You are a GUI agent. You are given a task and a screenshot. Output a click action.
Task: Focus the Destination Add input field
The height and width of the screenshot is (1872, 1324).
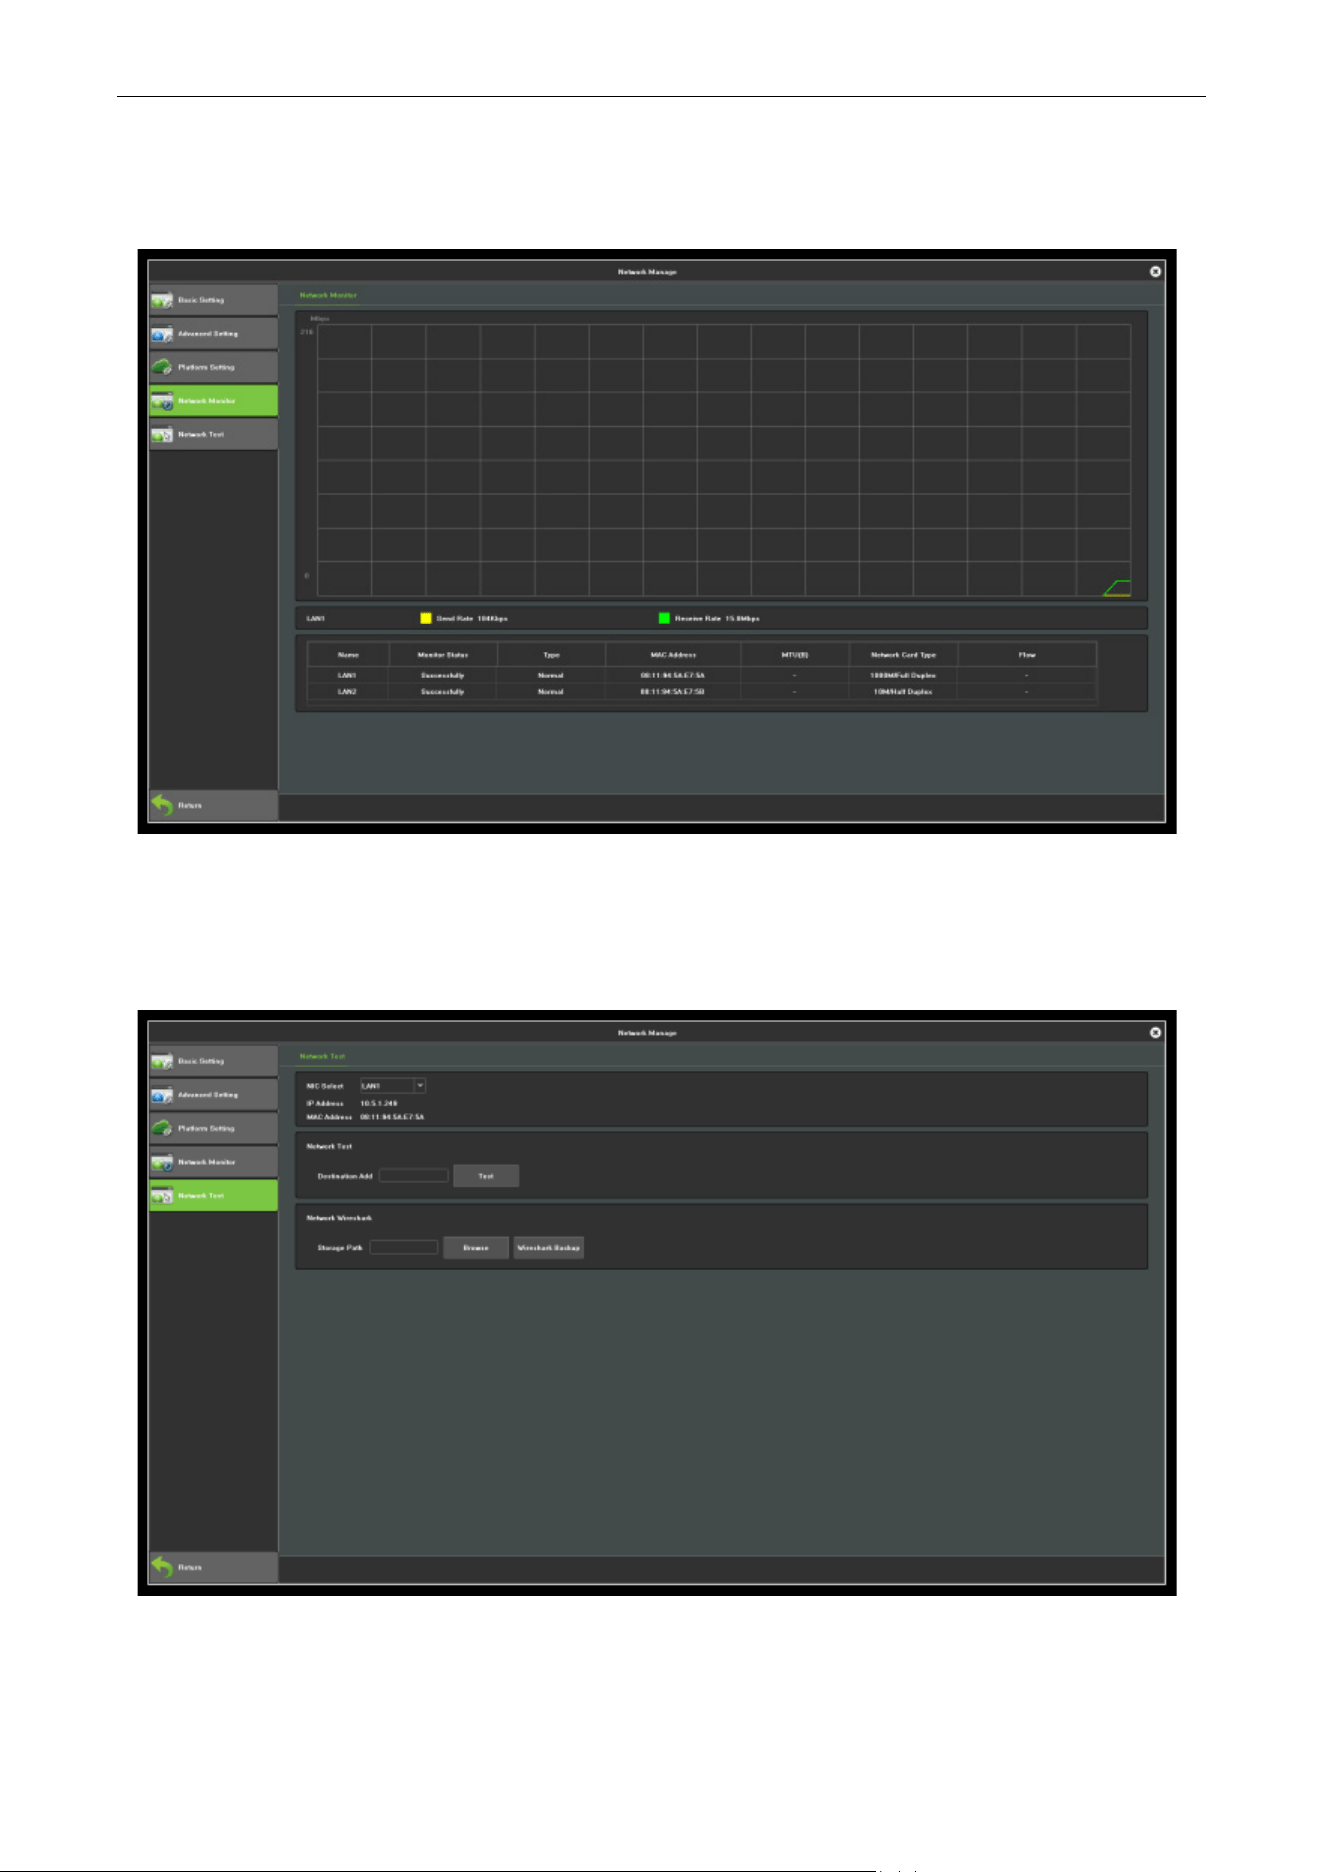pyautogui.click(x=413, y=1176)
